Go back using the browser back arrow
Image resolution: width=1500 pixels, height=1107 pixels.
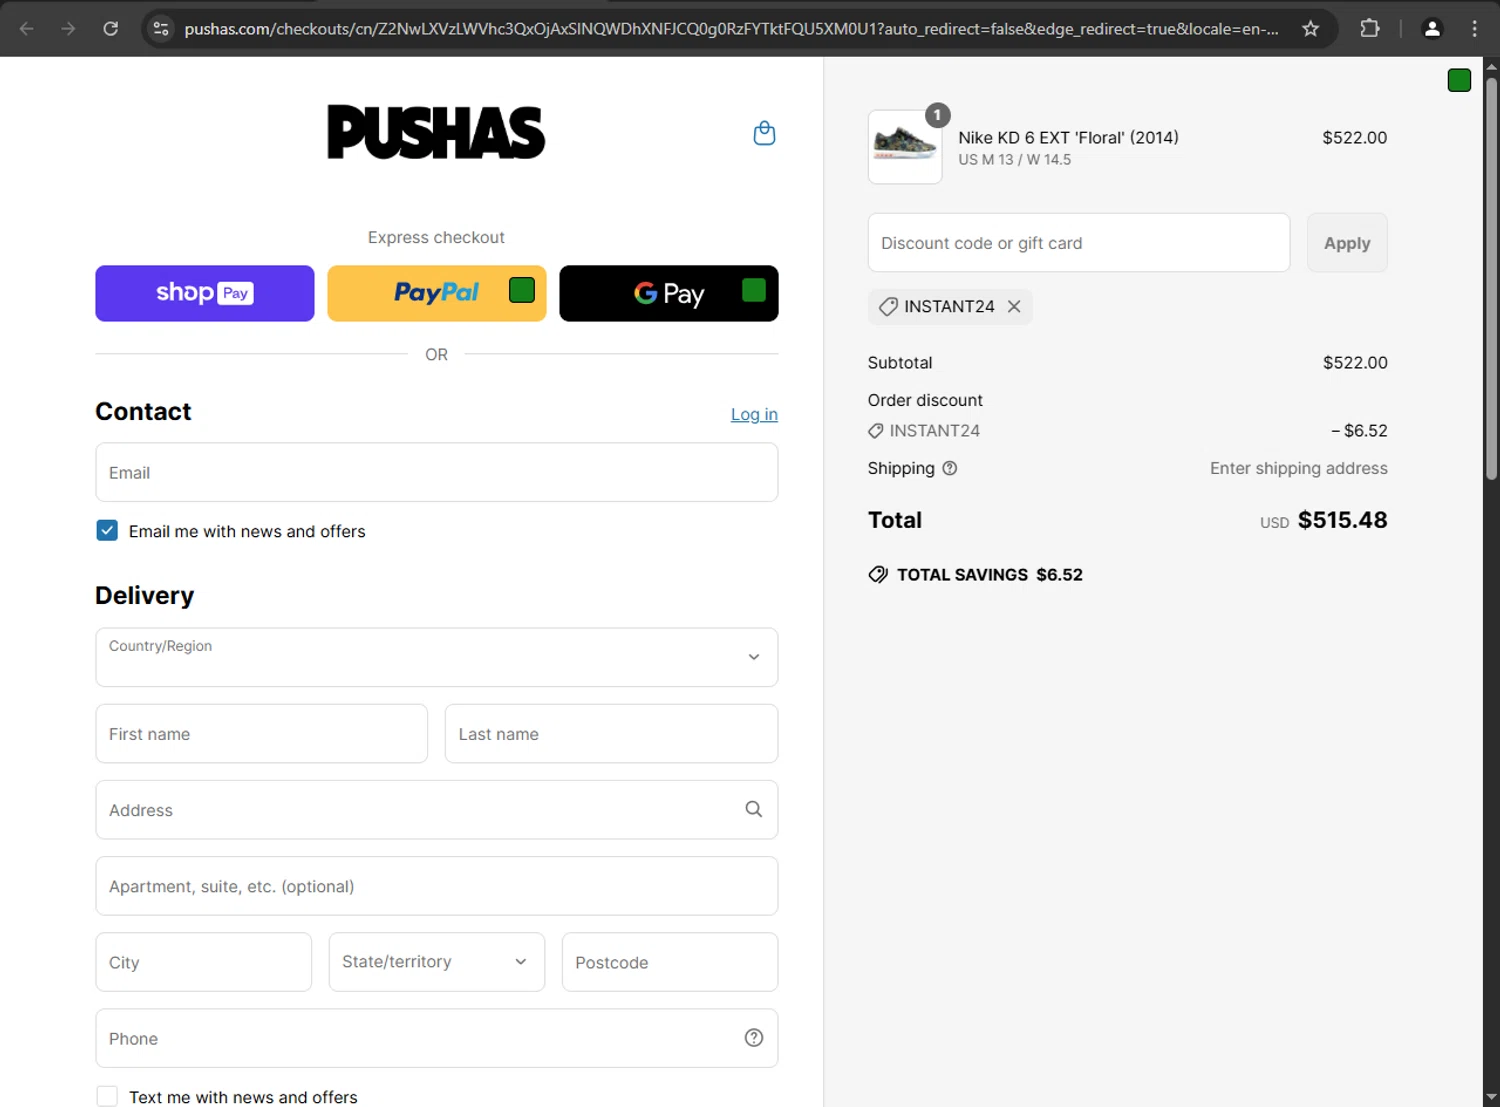(x=27, y=28)
